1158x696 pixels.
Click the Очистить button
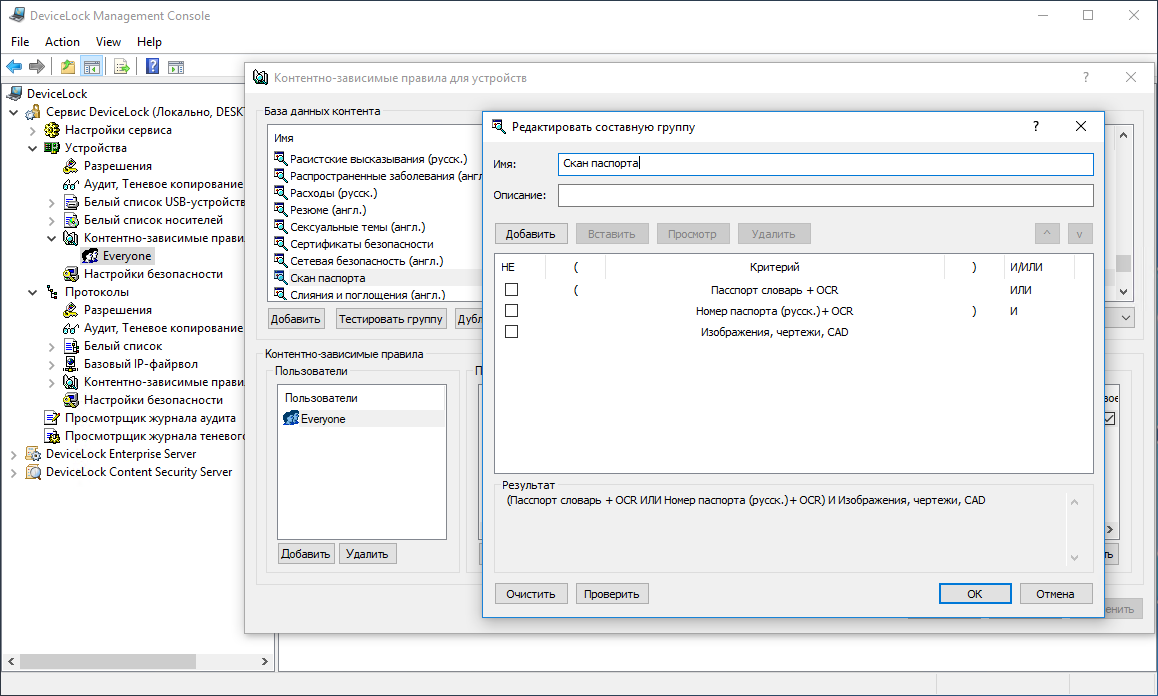[530, 593]
